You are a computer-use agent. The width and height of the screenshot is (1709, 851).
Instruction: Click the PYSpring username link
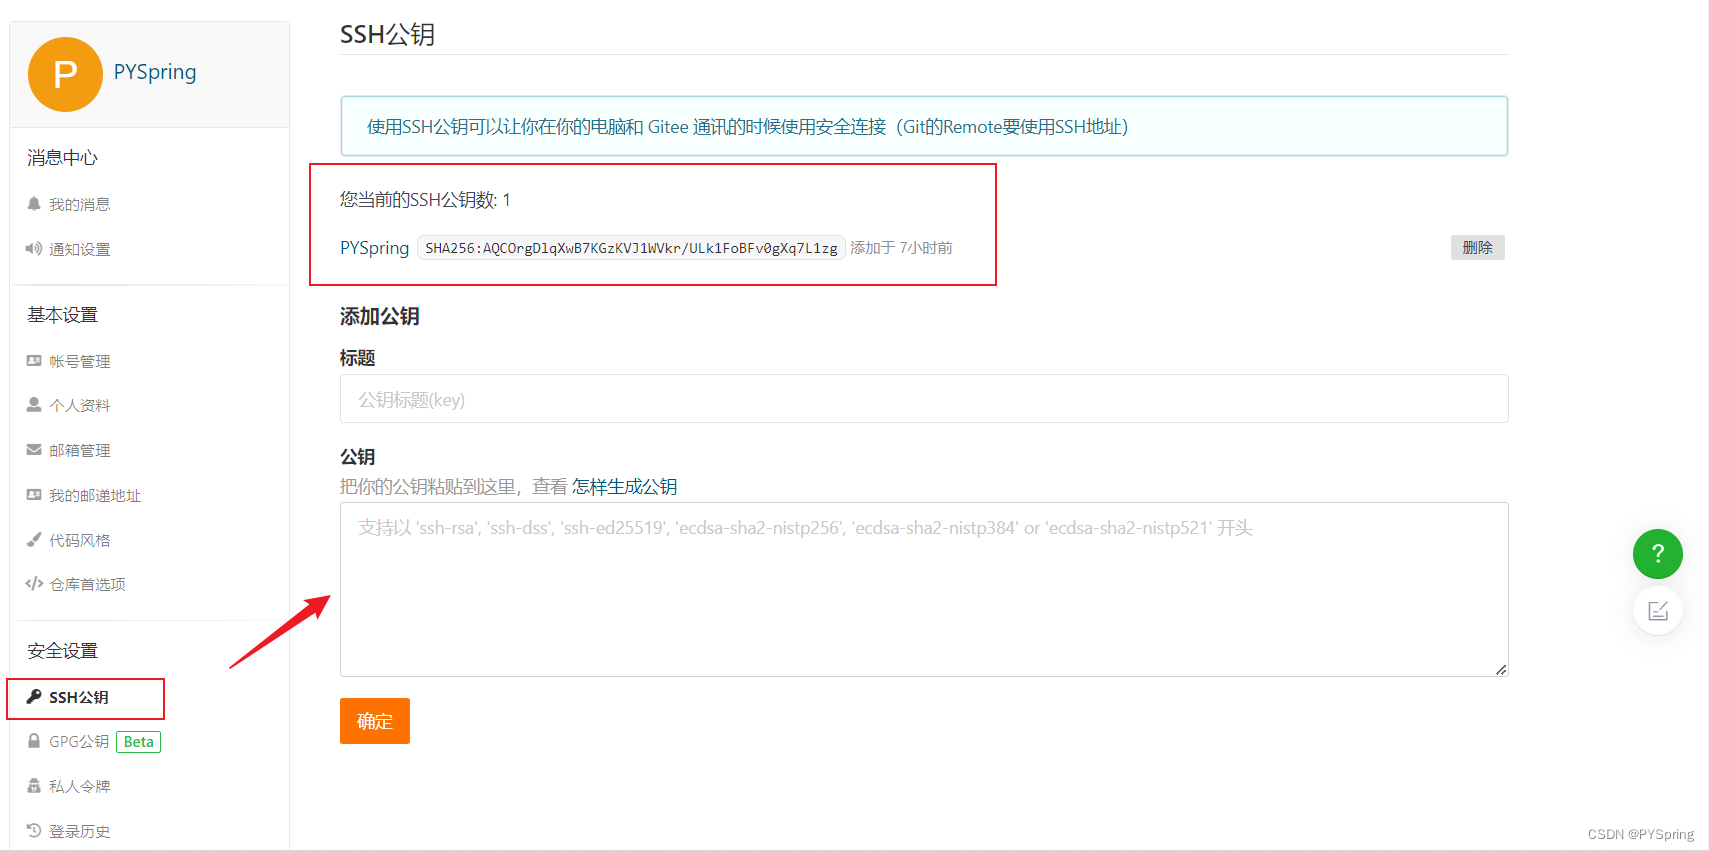pos(155,72)
